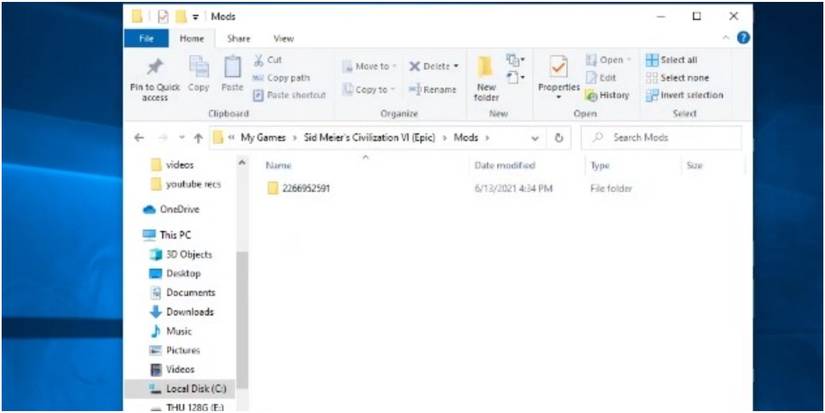The image size is (825, 413).
Task: Collapse the ribbon with the chevron
Action: click(726, 38)
